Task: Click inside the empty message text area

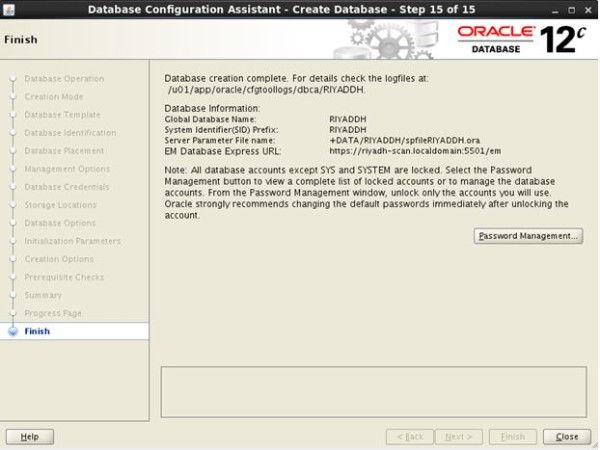Action: click(x=374, y=392)
